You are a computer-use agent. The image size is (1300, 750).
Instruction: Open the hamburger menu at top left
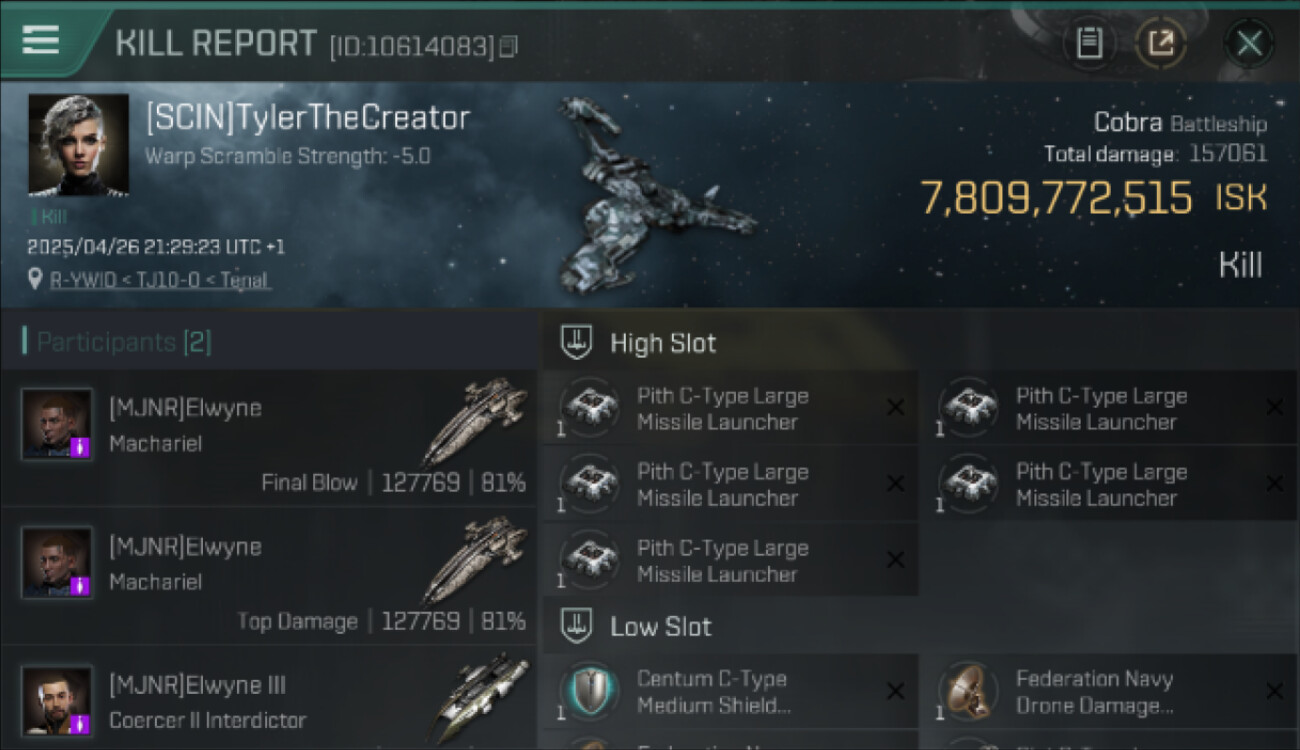click(x=40, y=40)
